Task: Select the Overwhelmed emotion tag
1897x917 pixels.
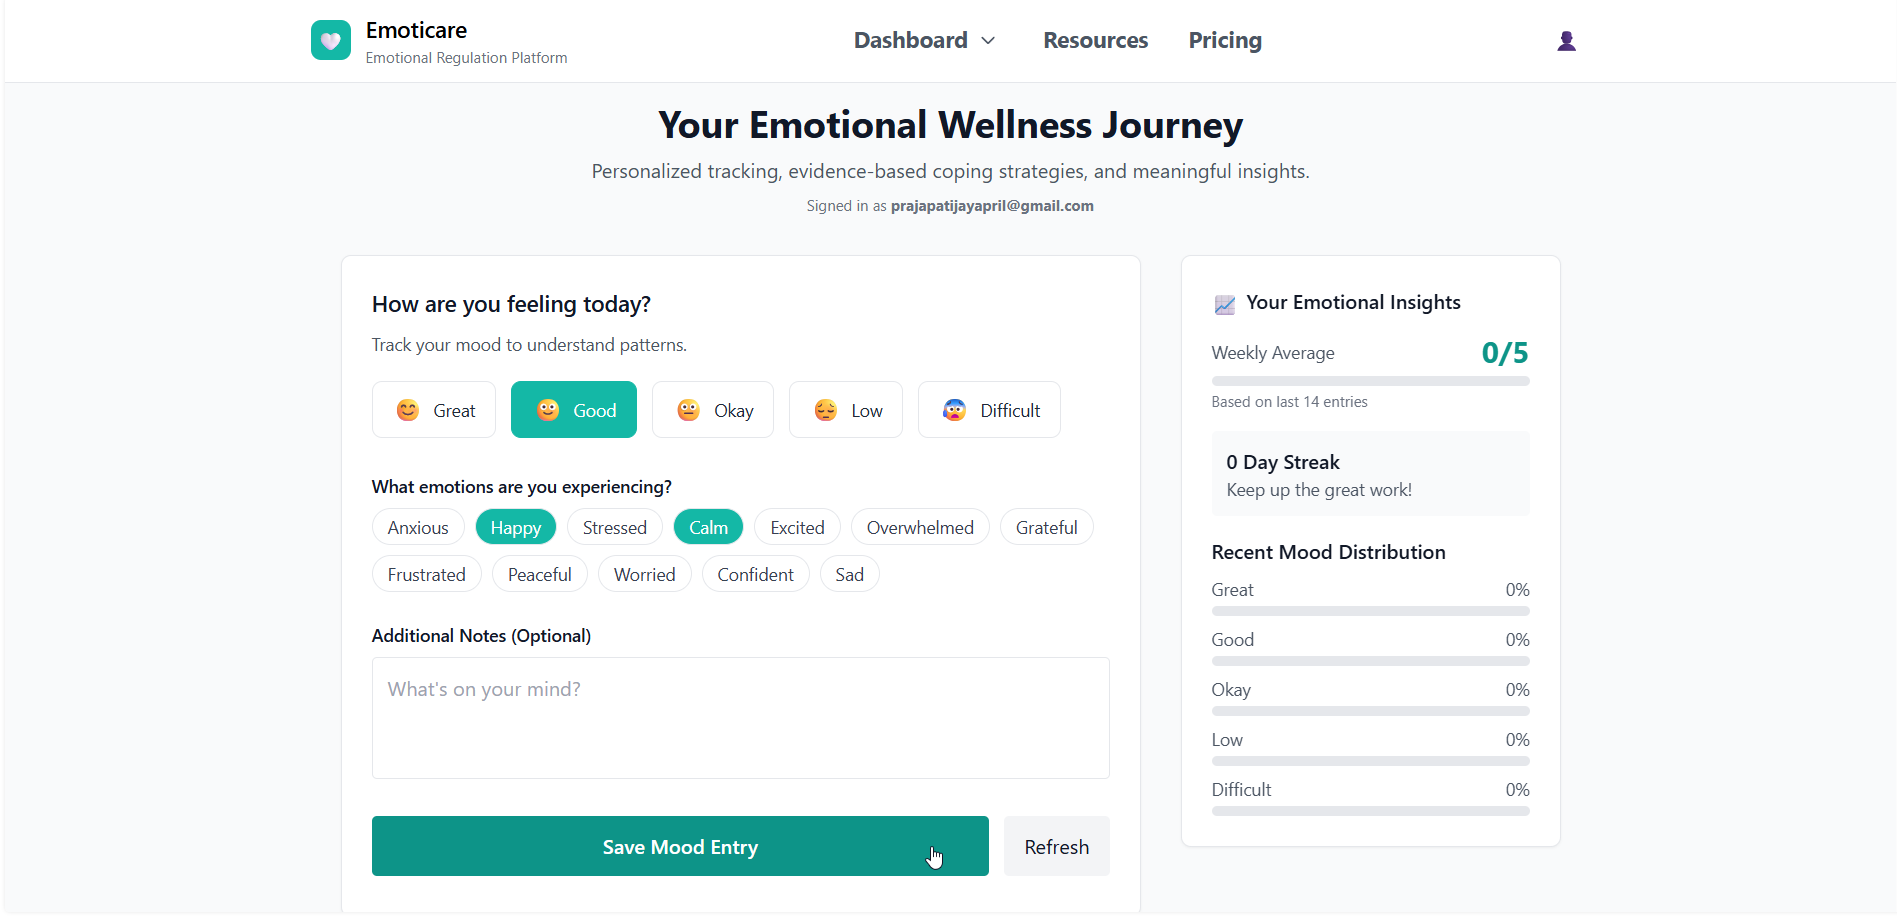Action: (919, 527)
